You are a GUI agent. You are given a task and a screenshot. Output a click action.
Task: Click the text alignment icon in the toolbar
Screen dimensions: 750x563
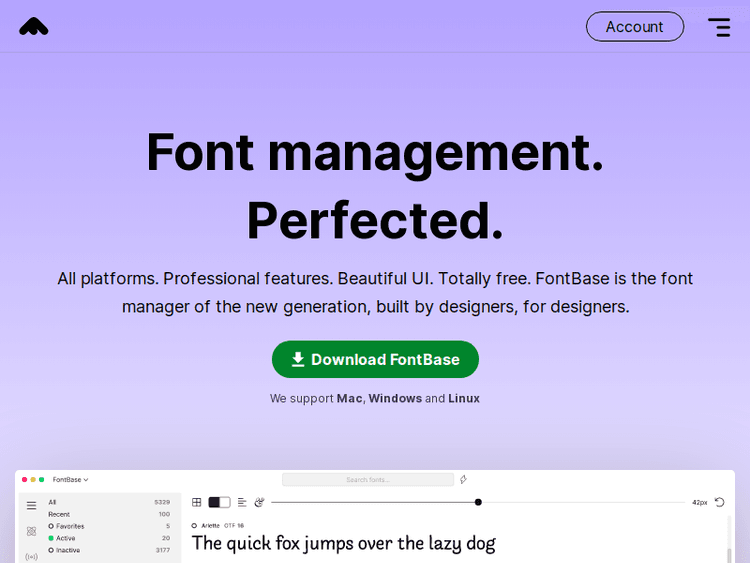pos(242,502)
